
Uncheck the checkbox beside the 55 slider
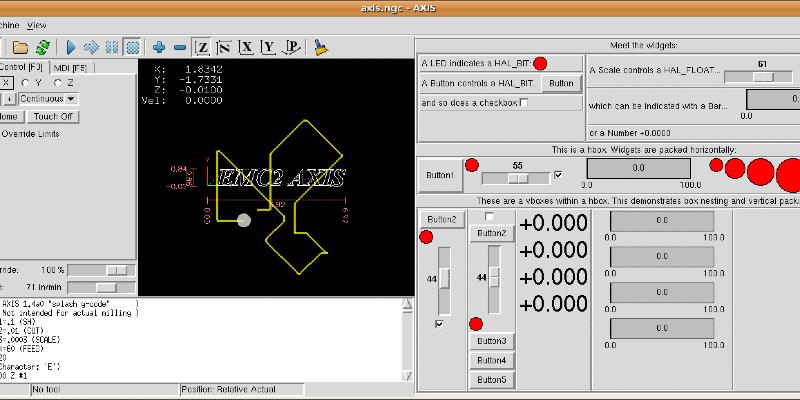click(559, 175)
